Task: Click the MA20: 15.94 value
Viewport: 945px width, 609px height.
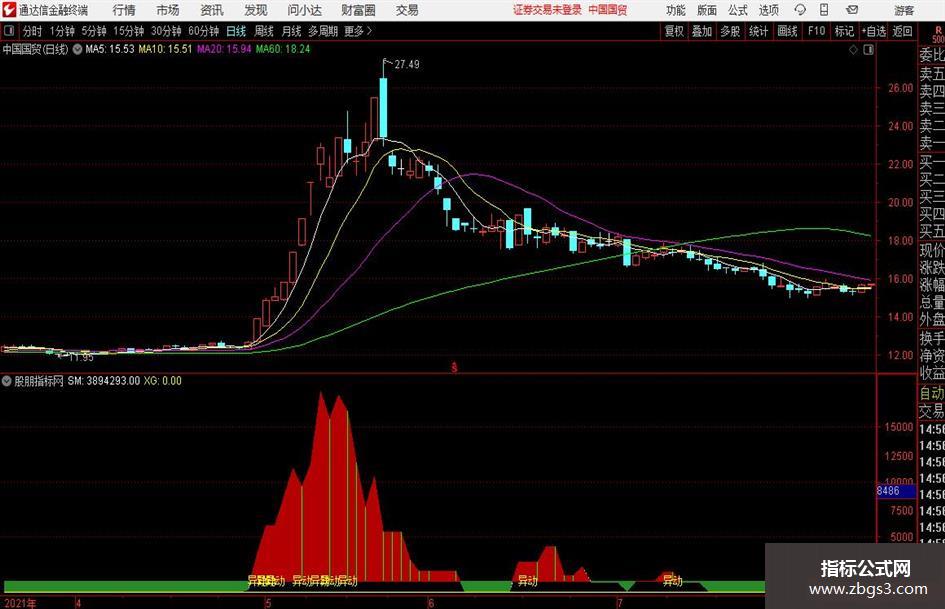Action: click(x=224, y=49)
